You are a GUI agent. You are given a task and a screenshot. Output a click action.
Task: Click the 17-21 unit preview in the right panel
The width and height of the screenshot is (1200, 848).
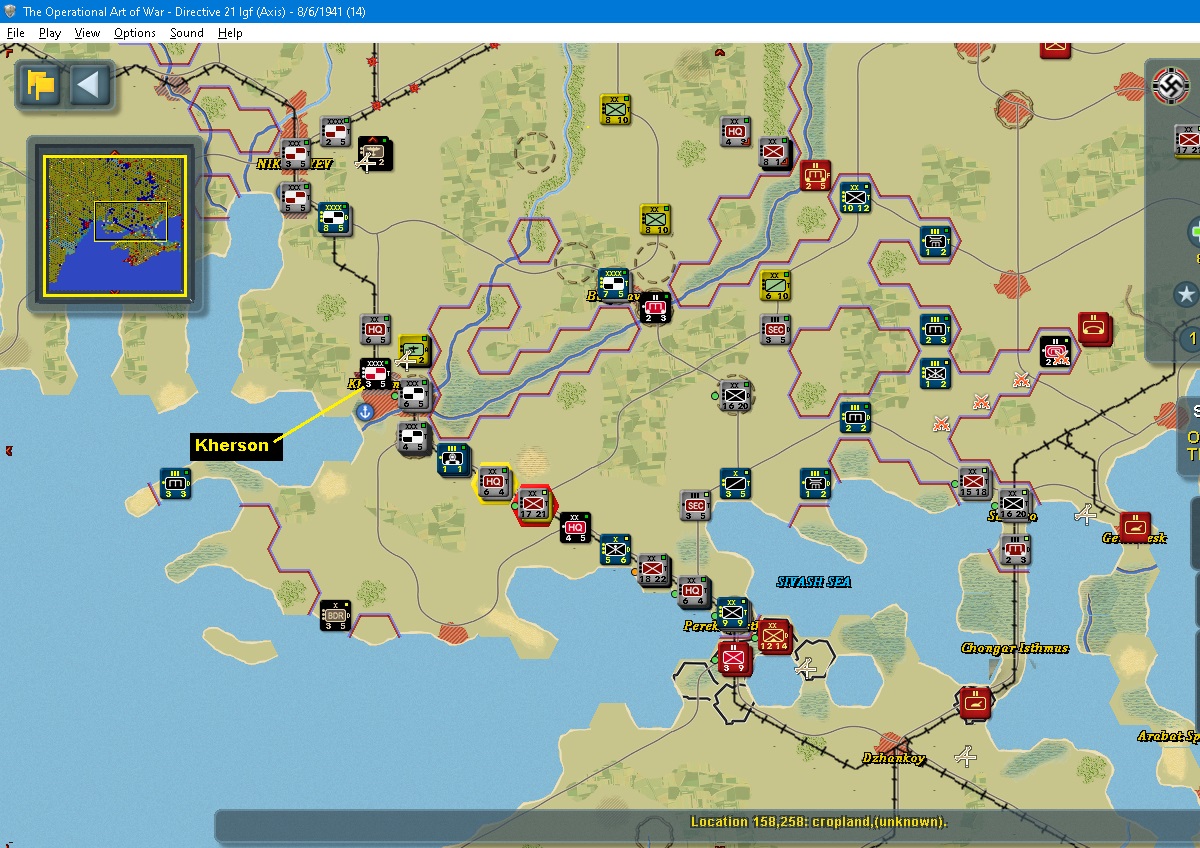click(x=1188, y=141)
